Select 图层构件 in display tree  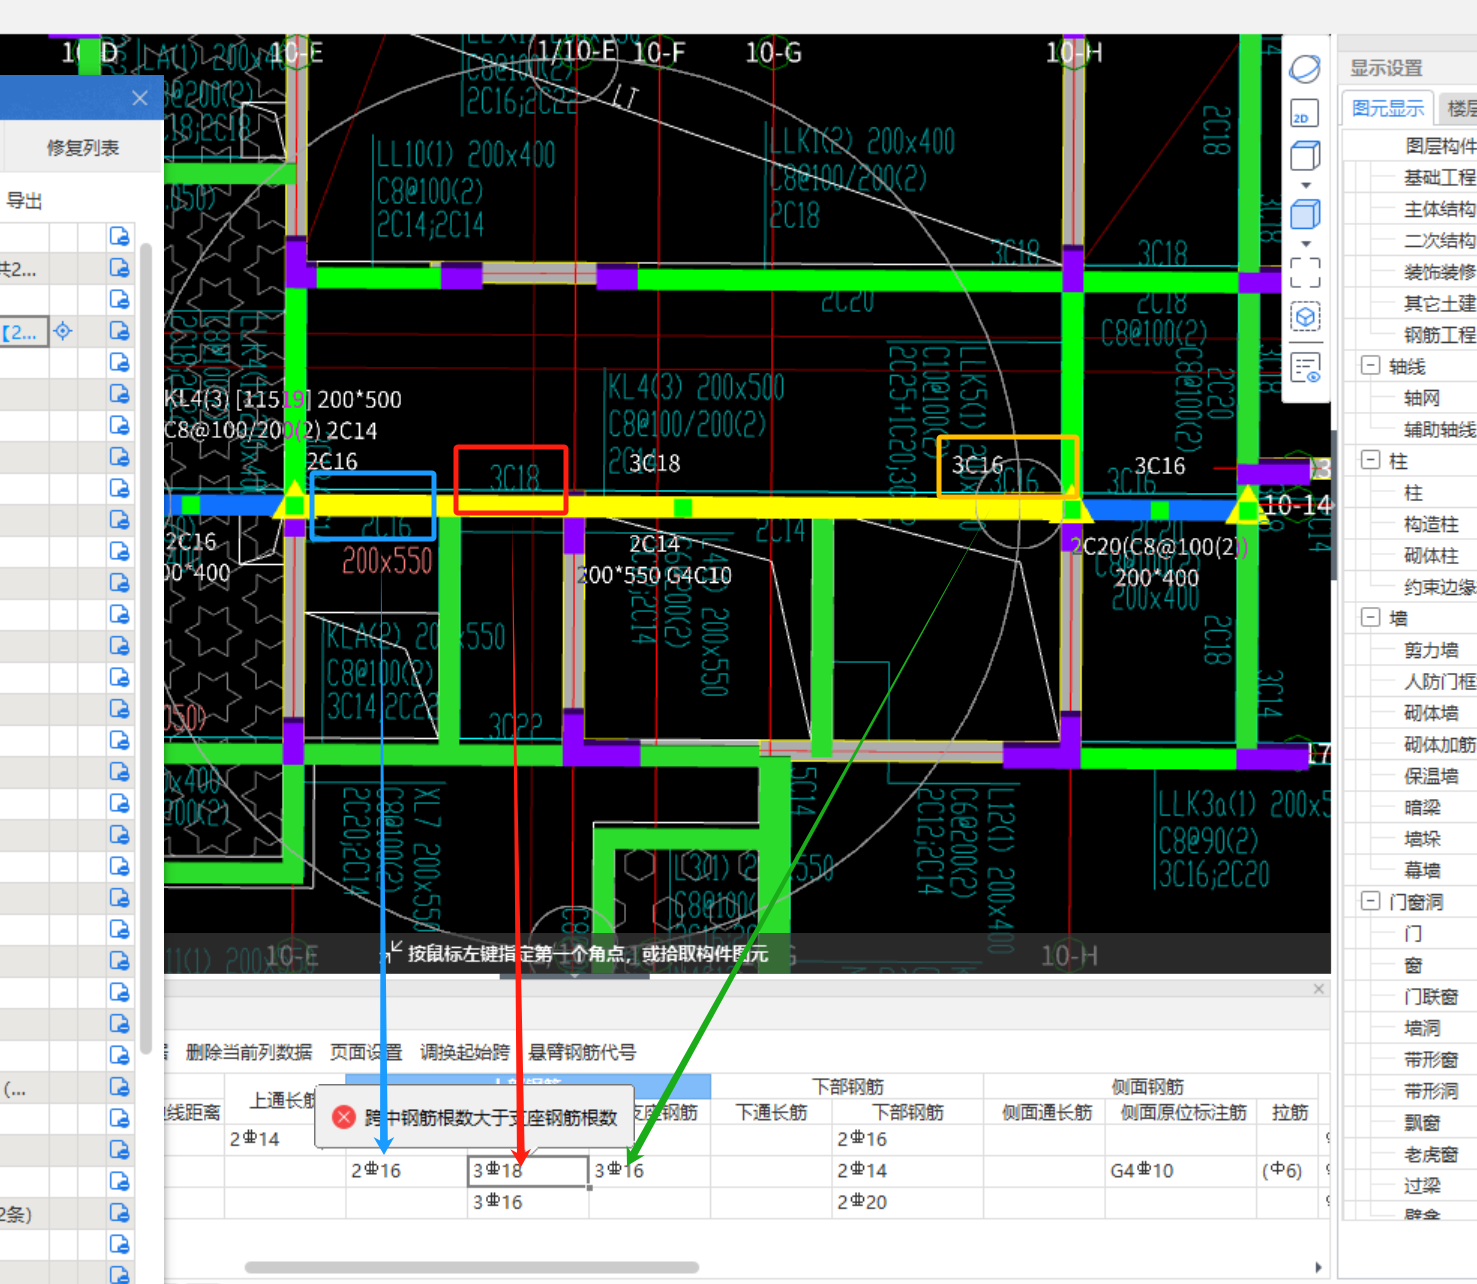pos(1440,146)
